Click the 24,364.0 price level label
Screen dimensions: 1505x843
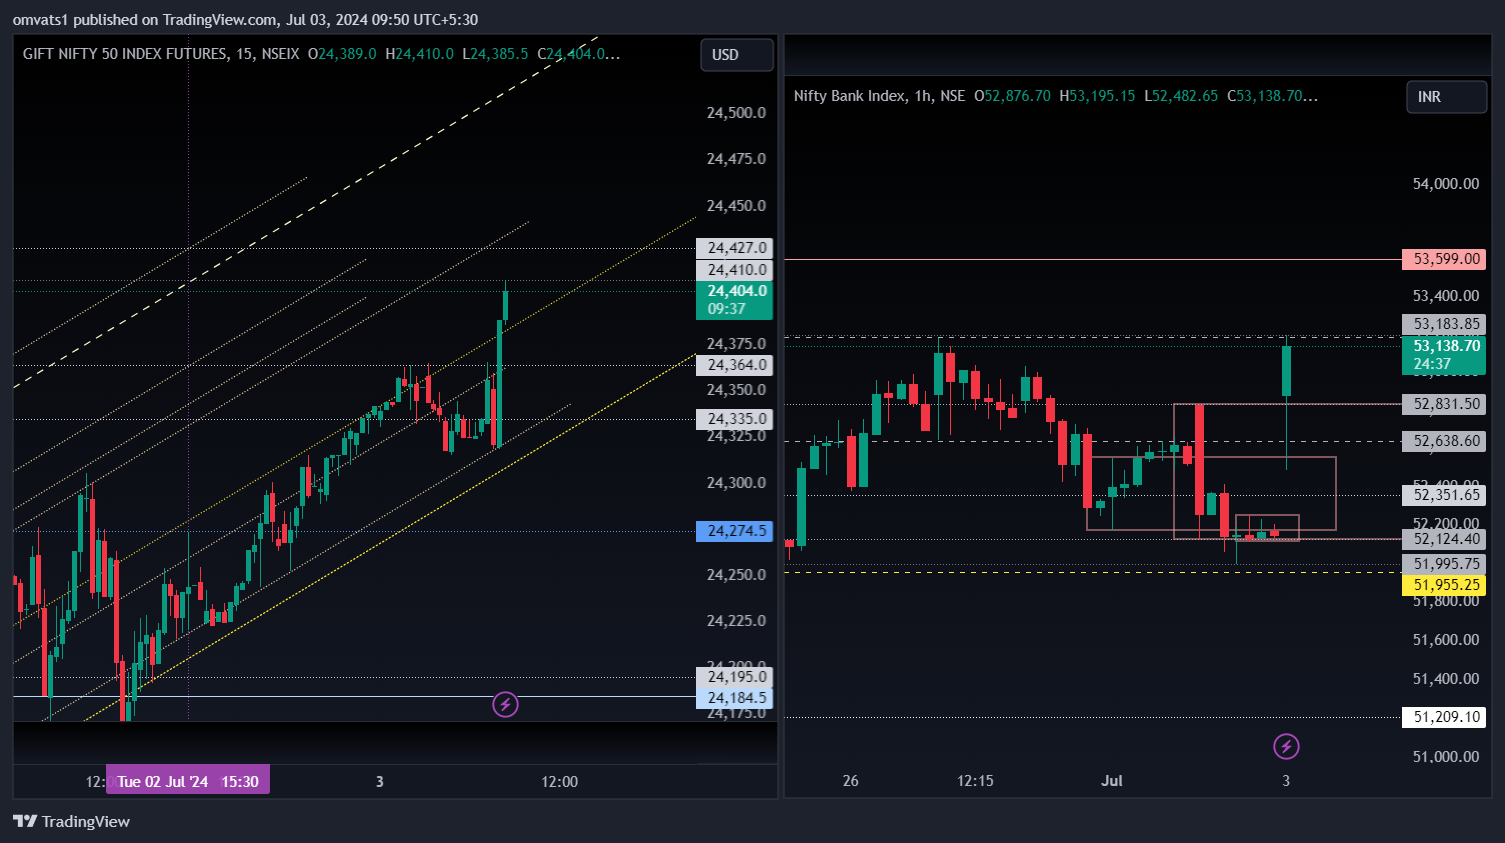click(x=734, y=365)
